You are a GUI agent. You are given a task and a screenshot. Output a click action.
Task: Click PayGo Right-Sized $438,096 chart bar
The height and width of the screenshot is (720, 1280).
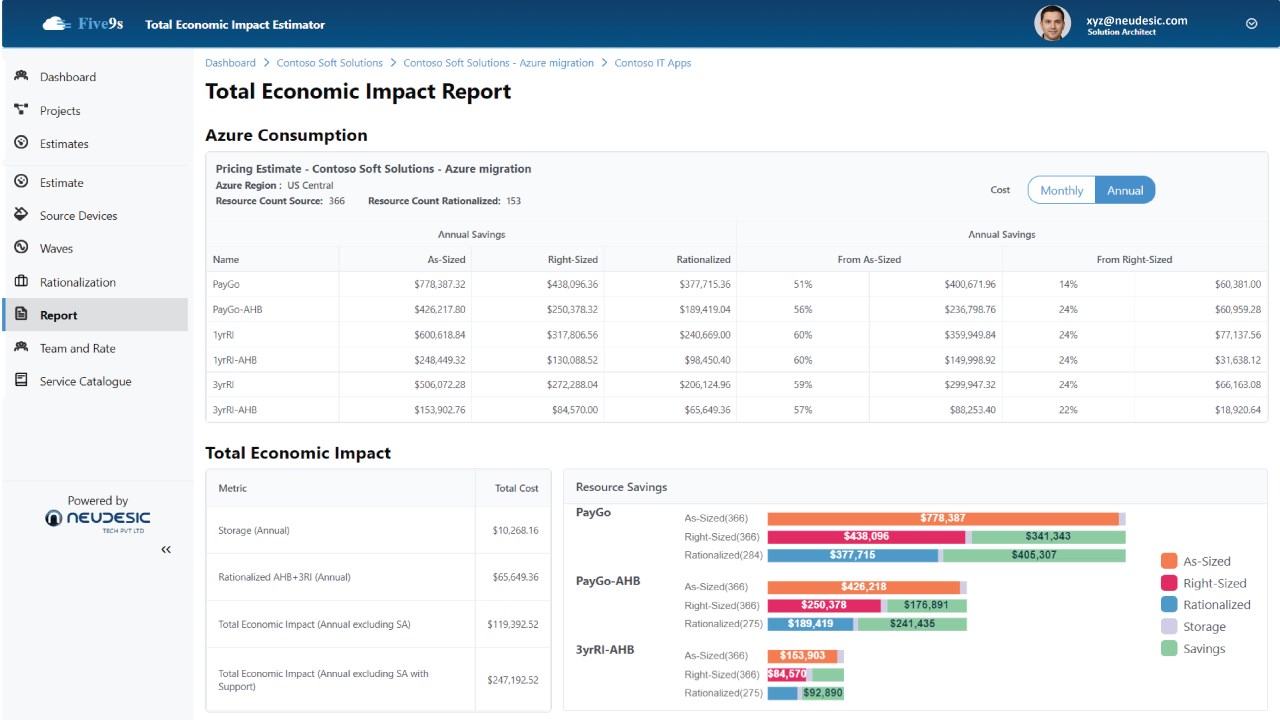(866, 537)
